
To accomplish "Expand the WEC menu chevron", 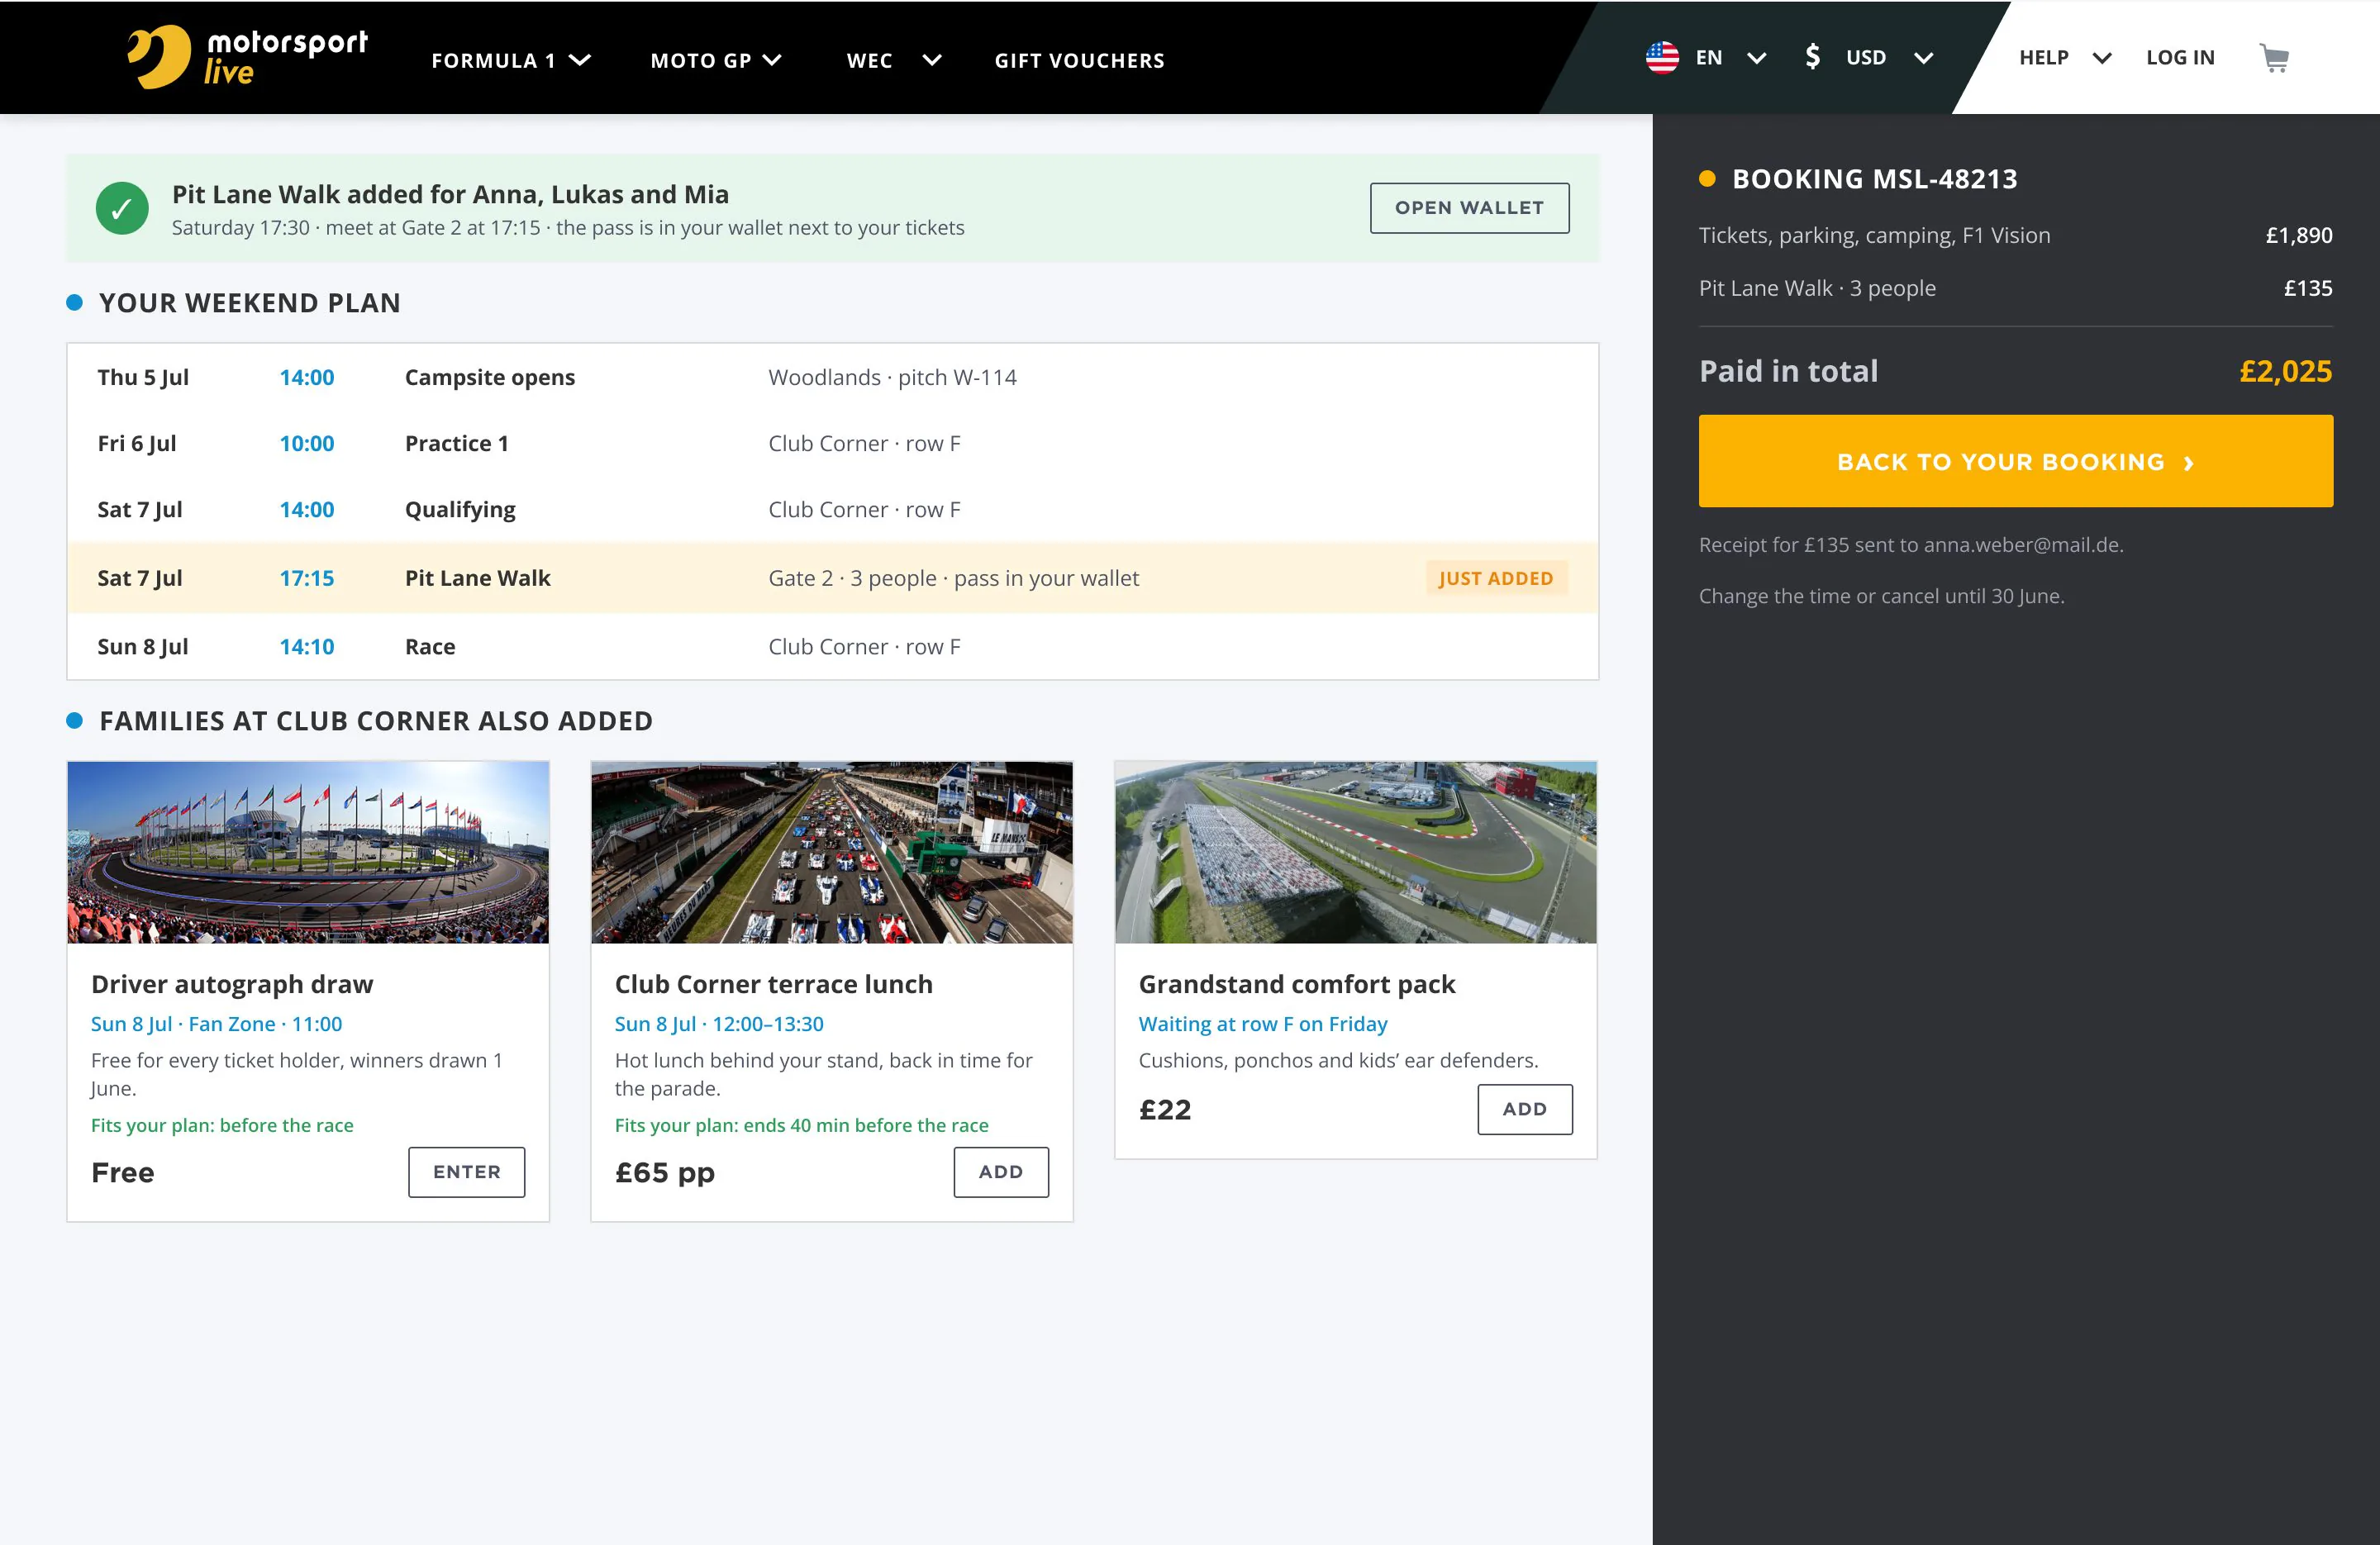I will pyautogui.click(x=931, y=60).
